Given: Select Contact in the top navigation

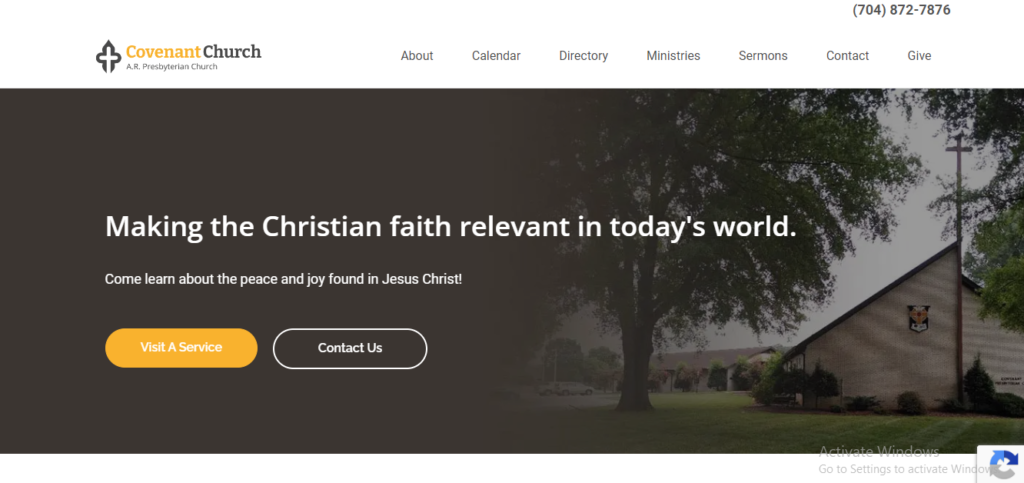Looking at the screenshot, I should [847, 56].
